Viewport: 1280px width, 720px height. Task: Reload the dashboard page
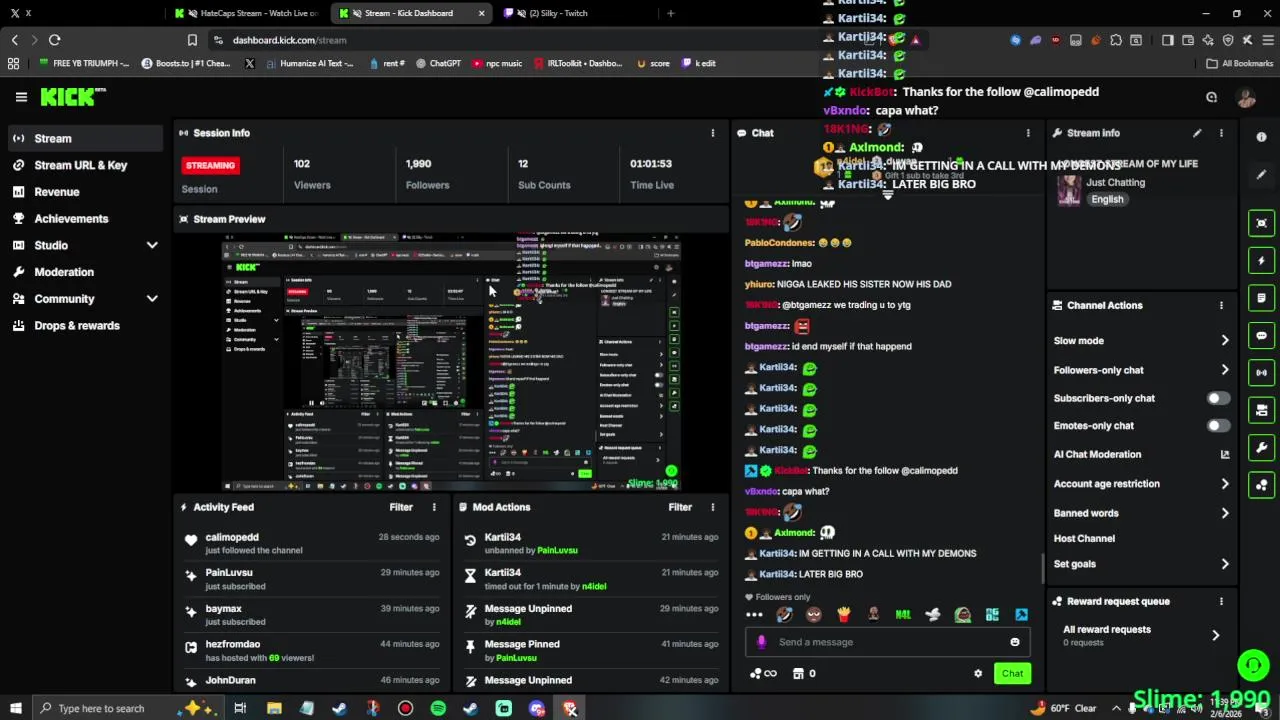pyautogui.click(x=55, y=40)
